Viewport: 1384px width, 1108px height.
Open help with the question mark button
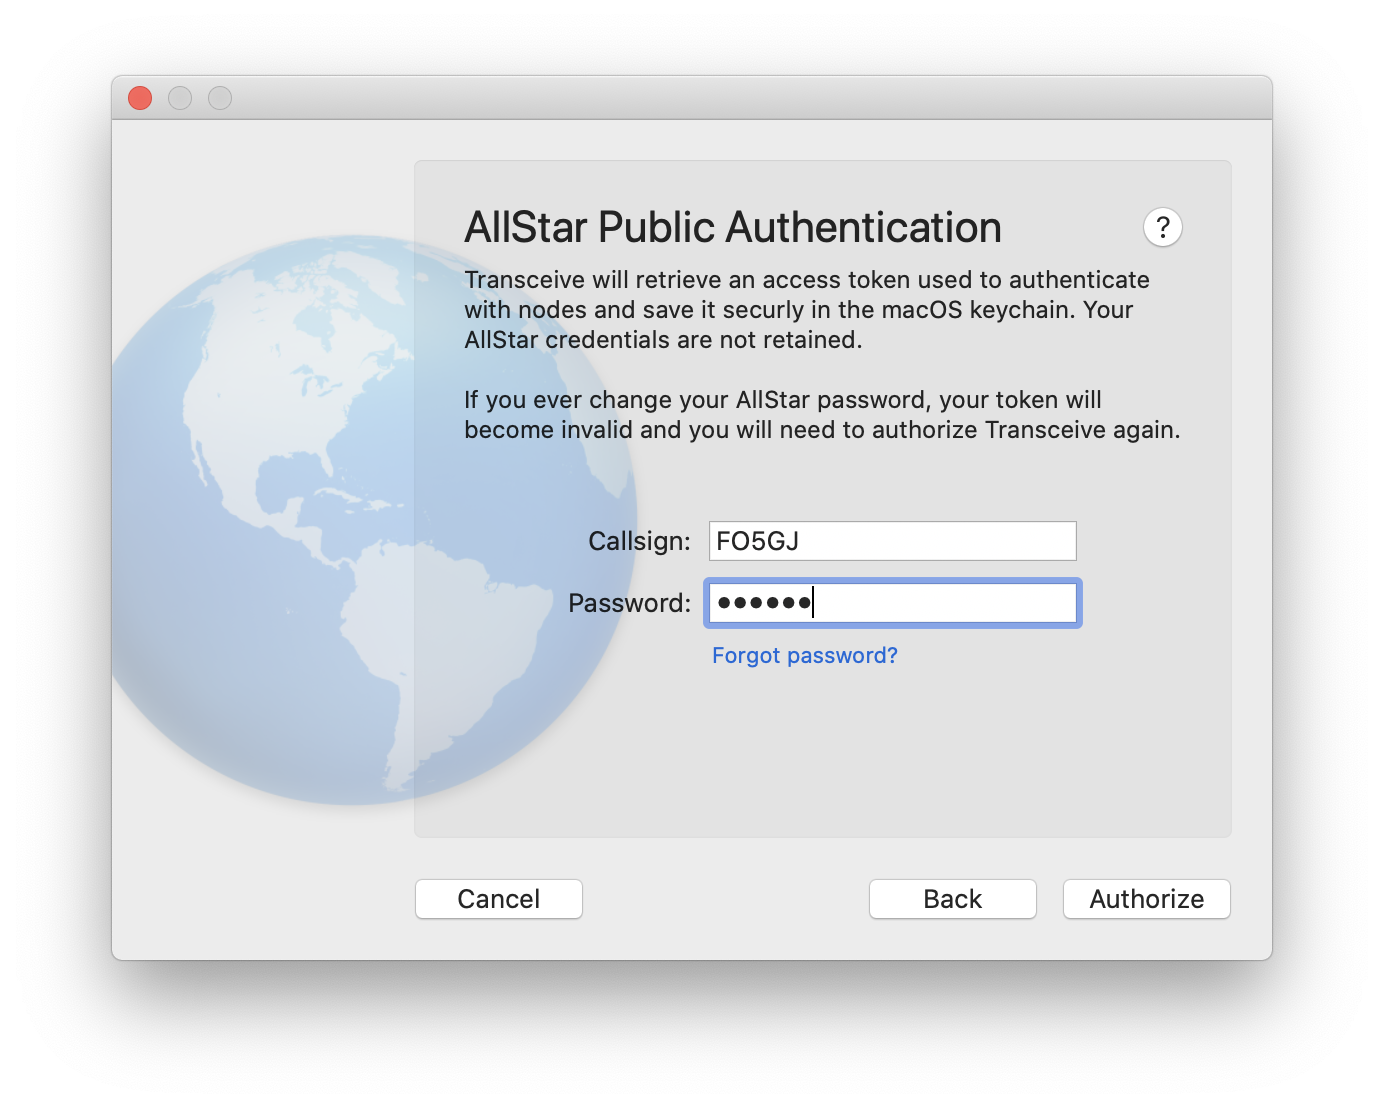tap(1162, 228)
